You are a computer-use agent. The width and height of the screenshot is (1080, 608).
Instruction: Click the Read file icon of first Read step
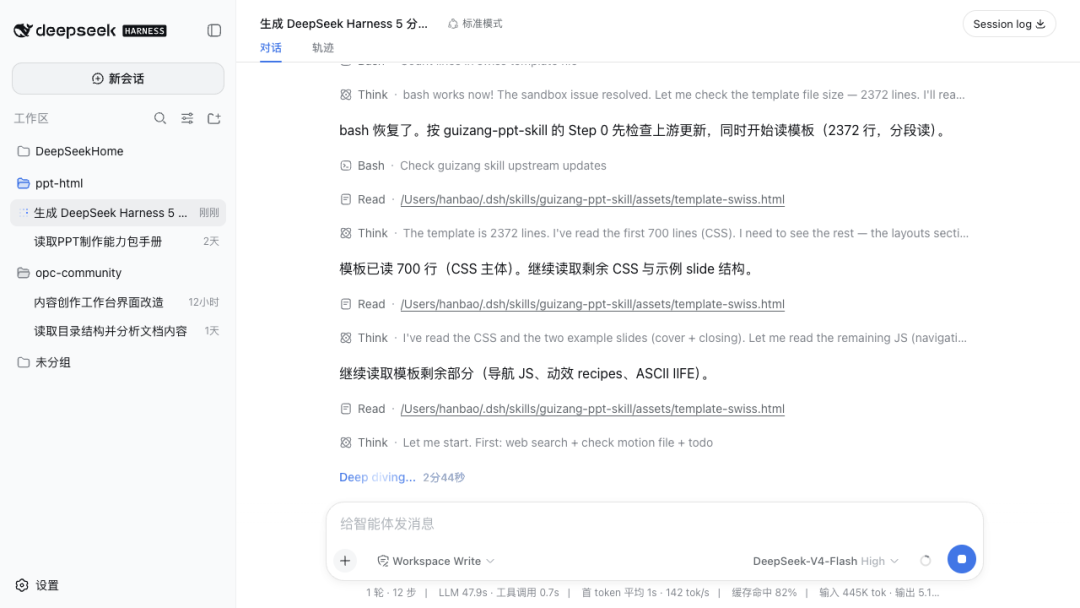346,200
